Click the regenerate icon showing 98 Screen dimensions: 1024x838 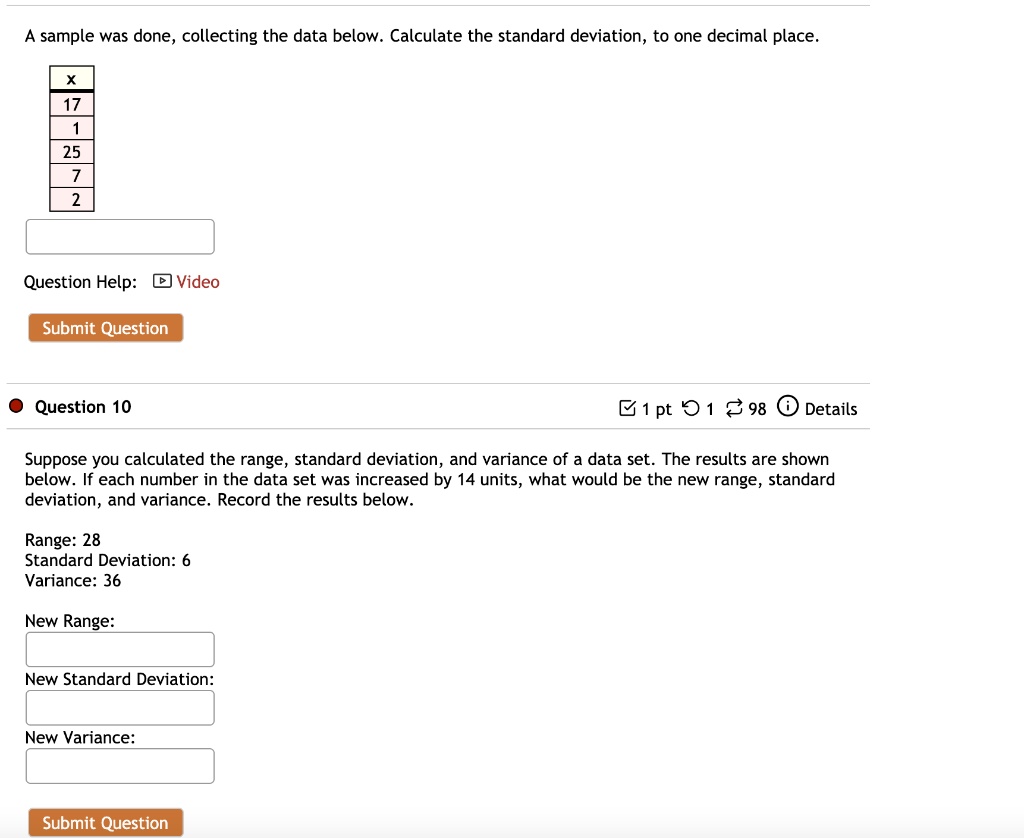coord(734,408)
